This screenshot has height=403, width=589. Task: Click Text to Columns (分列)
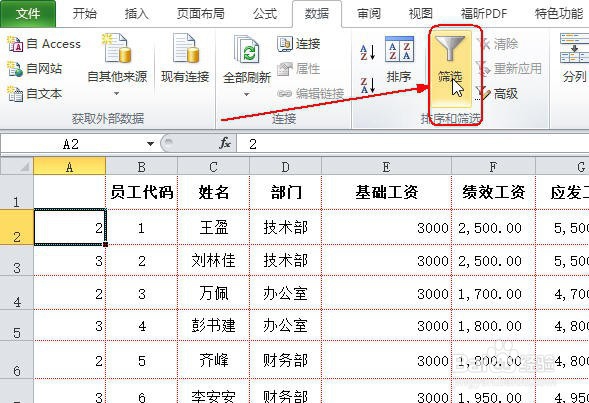[574, 59]
